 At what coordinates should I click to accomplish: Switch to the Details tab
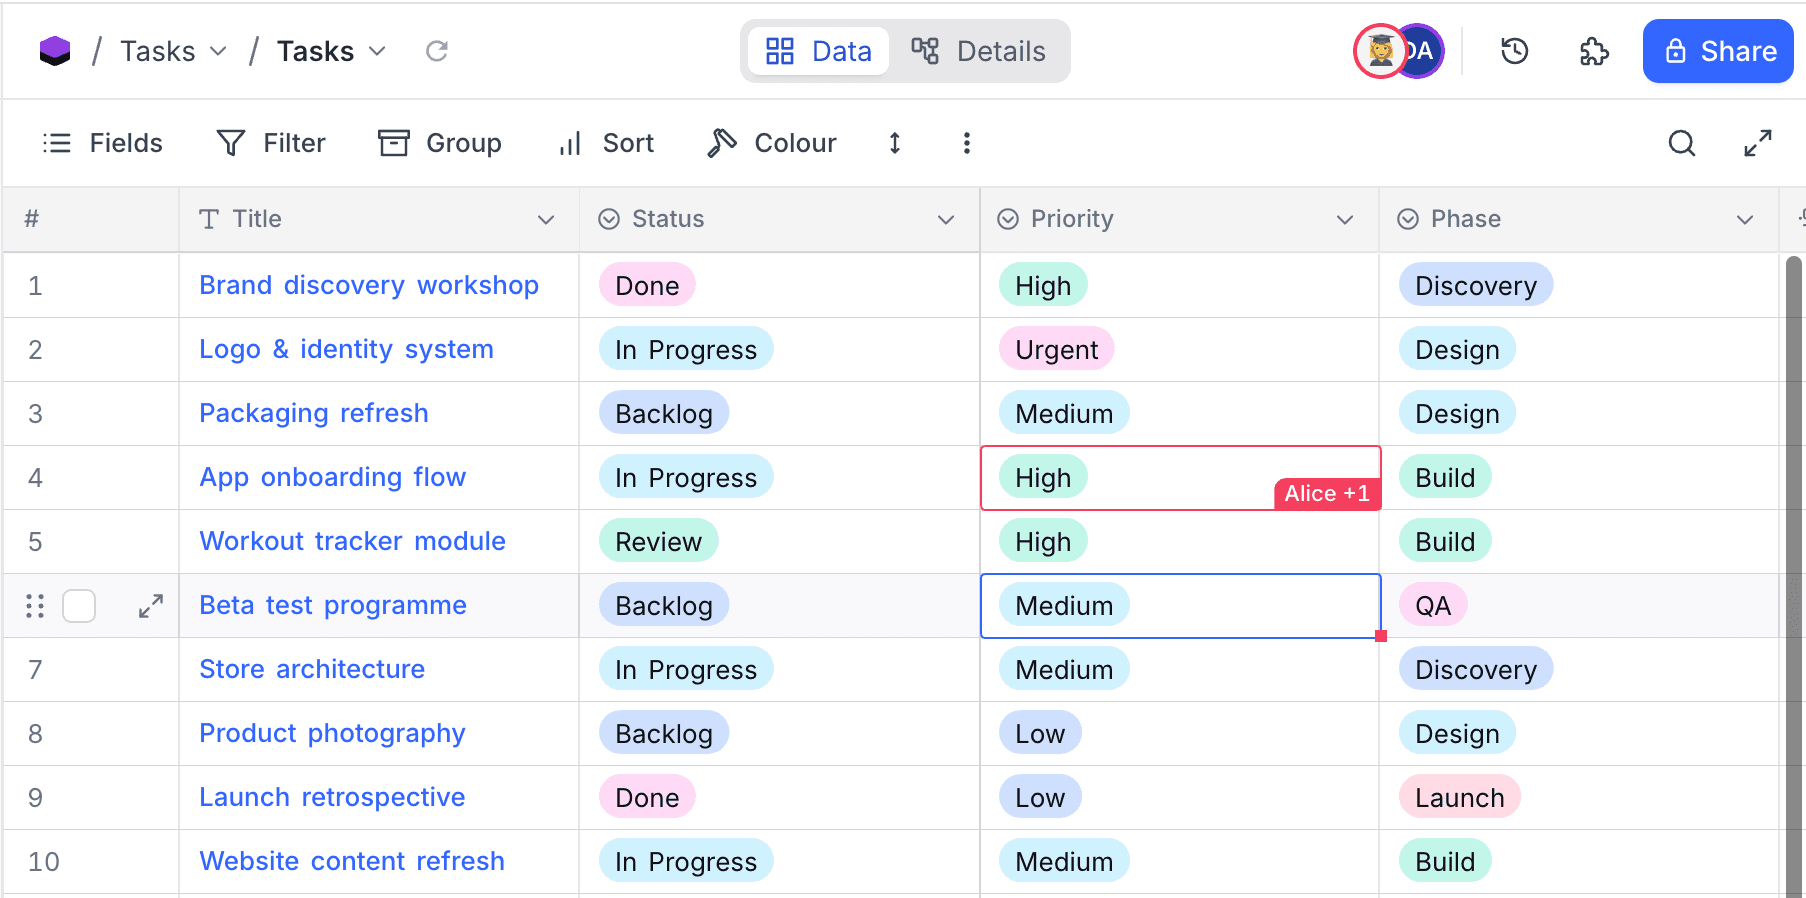pos(978,51)
